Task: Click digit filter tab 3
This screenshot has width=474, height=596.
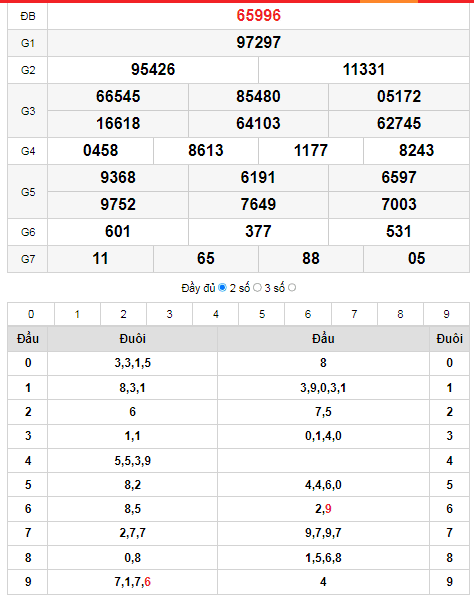Action: click(170, 314)
